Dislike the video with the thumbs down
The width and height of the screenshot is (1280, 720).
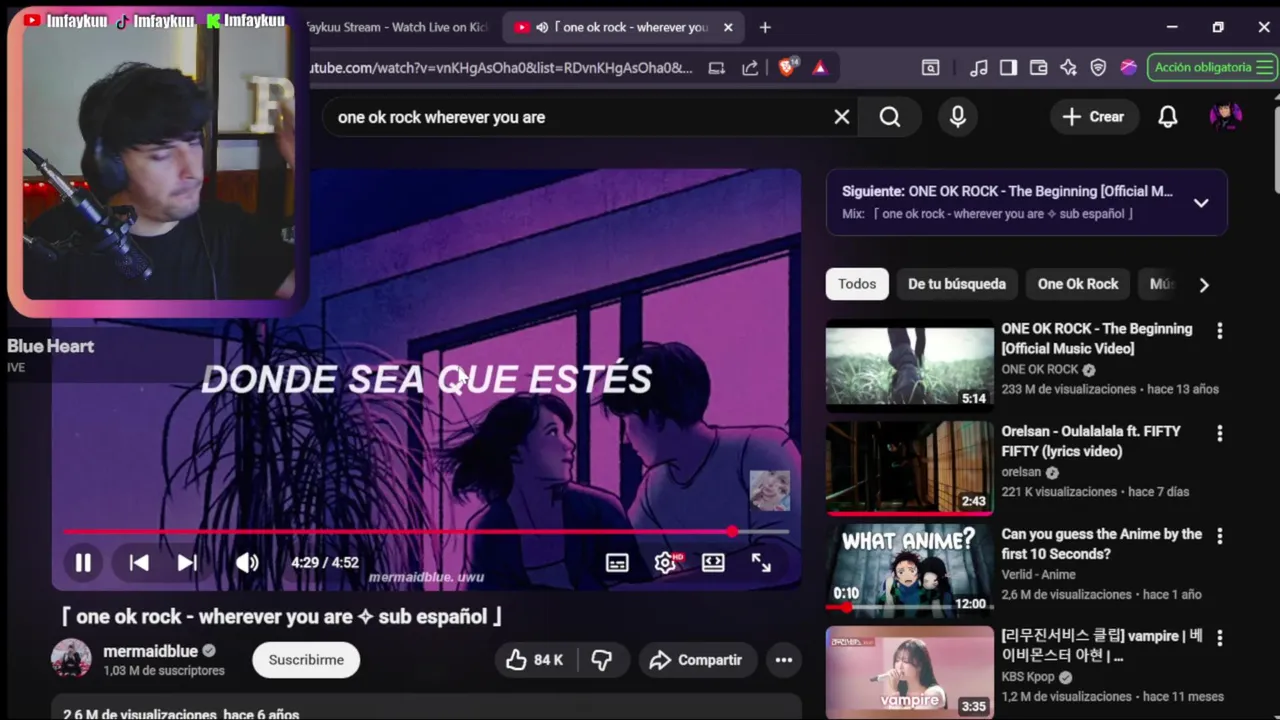(602, 660)
